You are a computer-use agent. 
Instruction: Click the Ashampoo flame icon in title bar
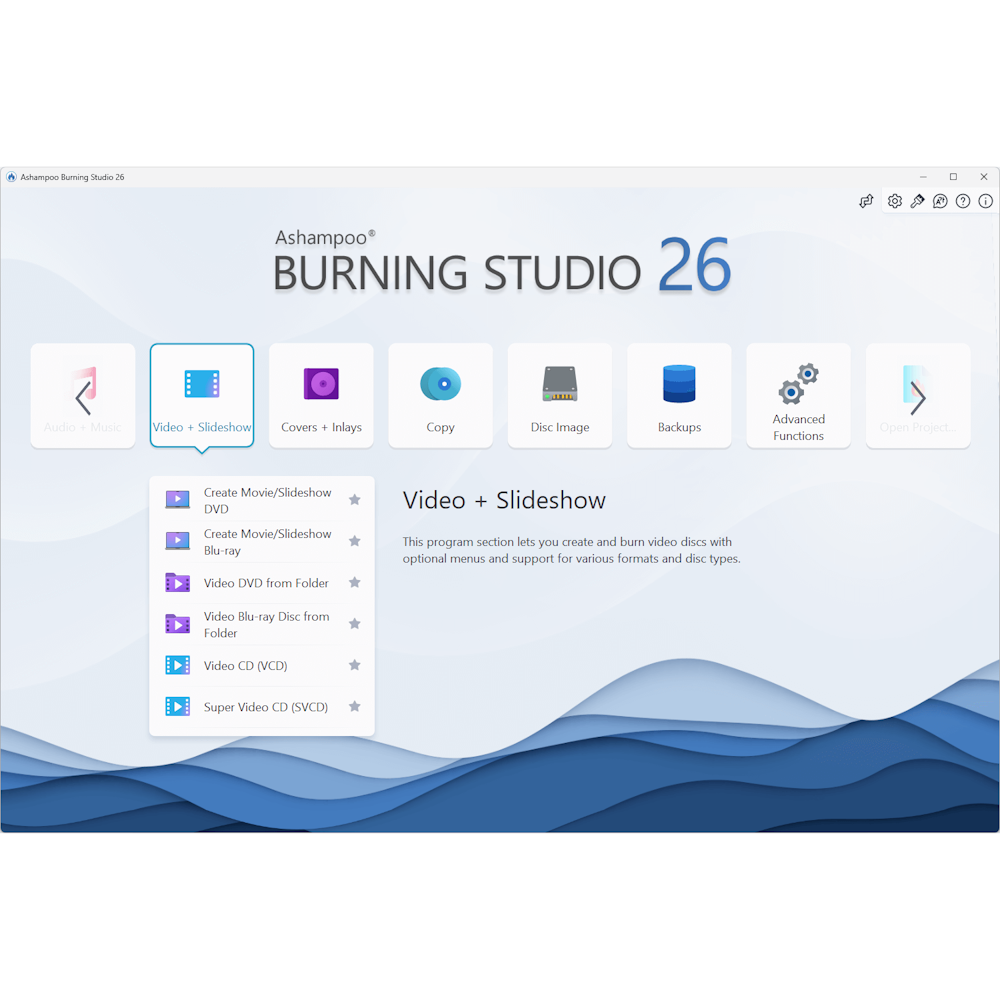11,177
